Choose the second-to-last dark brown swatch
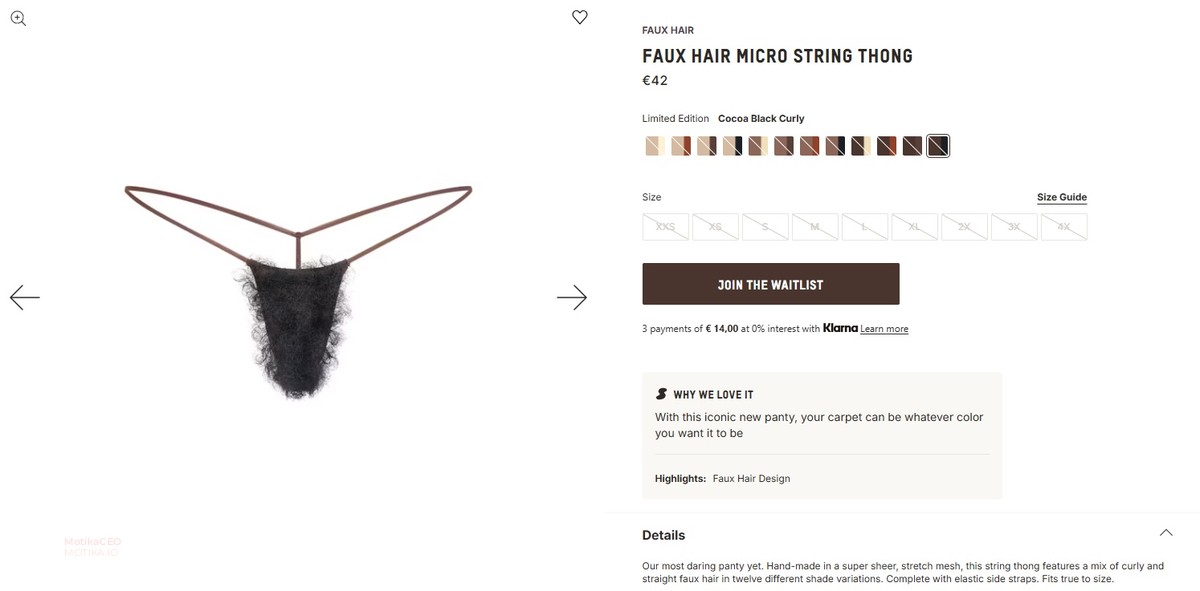Viewport: 1200px width, 591px height. point(912,146)
